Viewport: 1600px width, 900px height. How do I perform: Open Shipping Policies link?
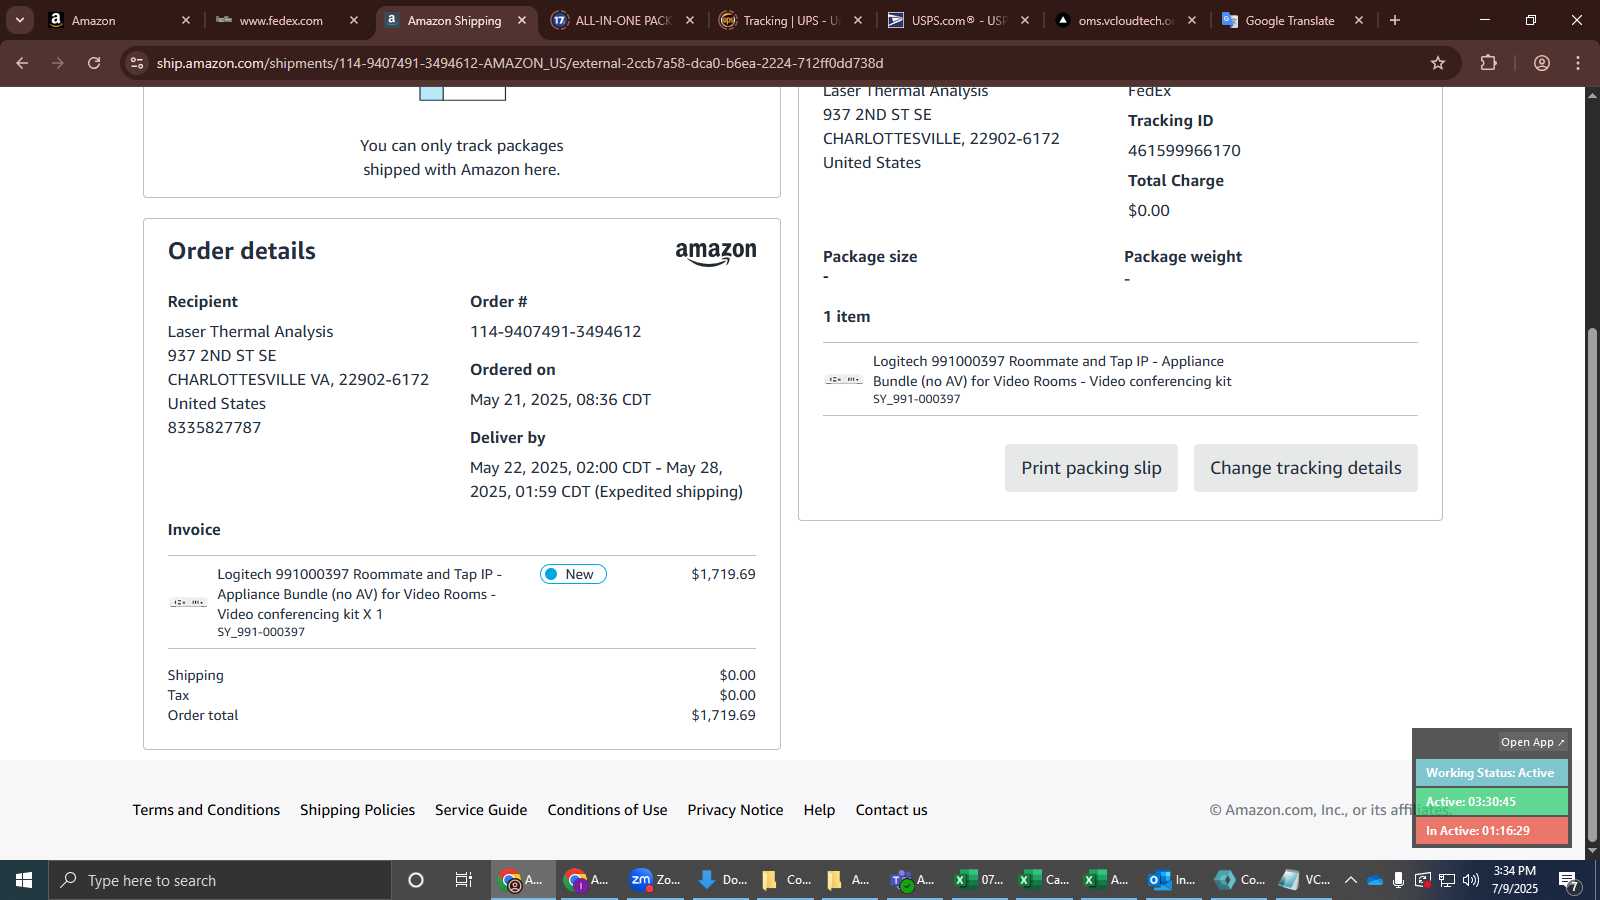pyautogui.click(x=357, y=810)
